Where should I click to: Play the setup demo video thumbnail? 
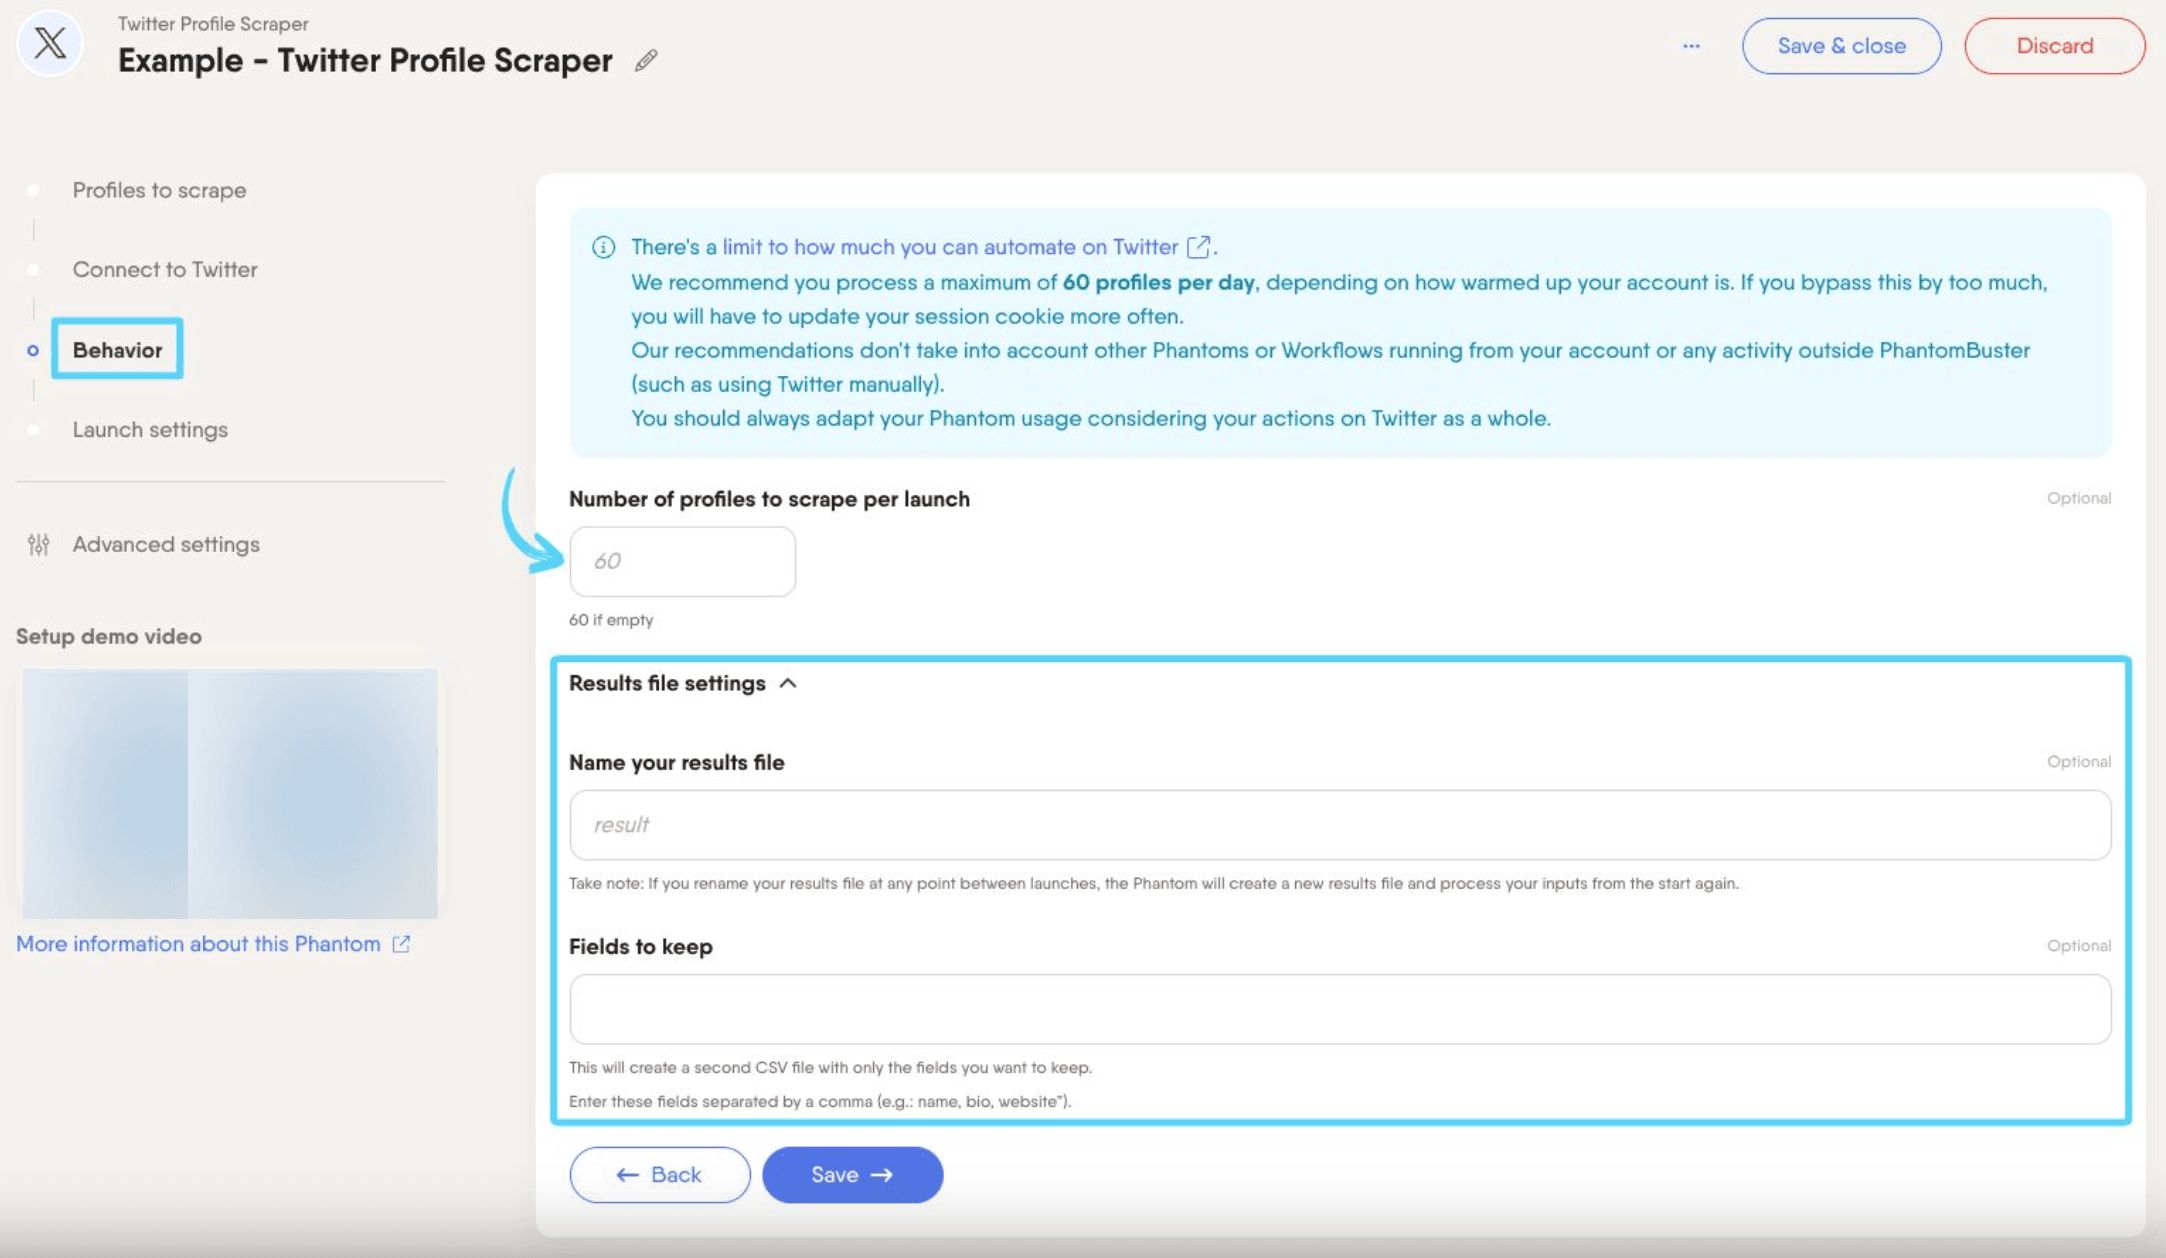230,794
